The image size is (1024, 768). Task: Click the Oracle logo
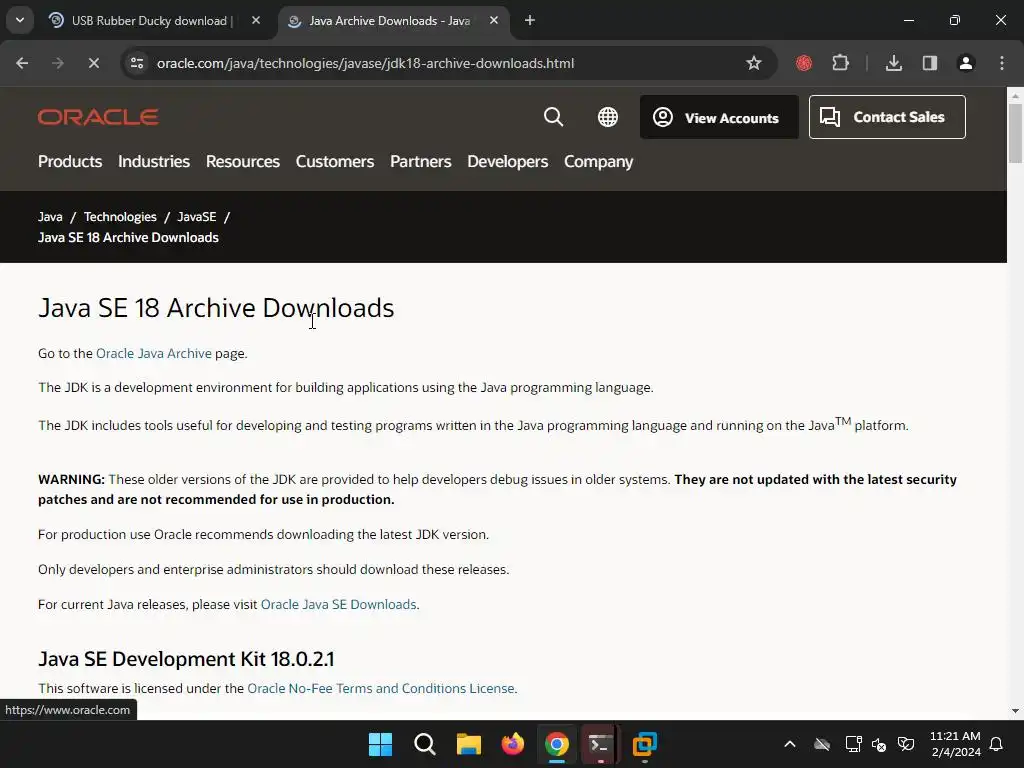point(98,117)
